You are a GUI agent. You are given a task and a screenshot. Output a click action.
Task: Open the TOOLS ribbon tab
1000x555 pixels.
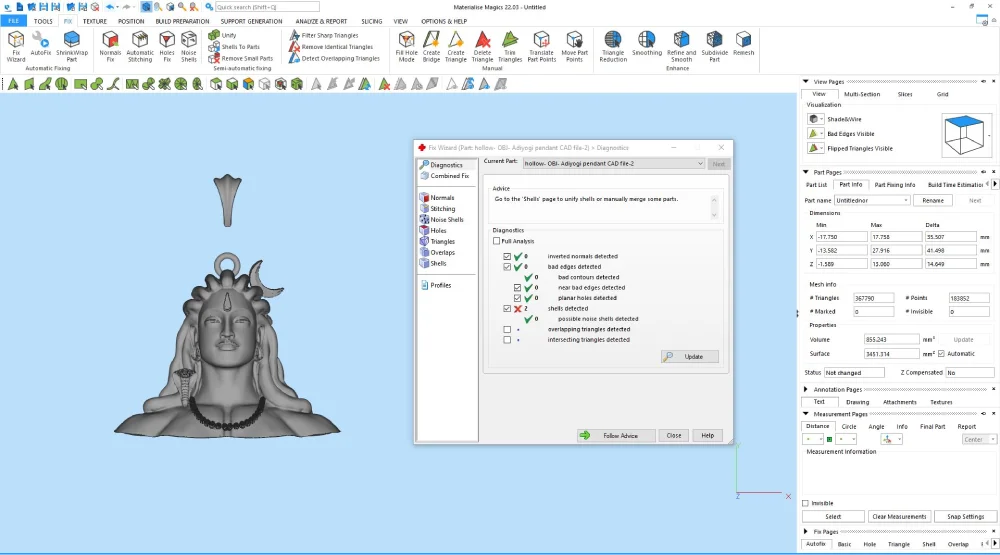[x=43, y=21]
